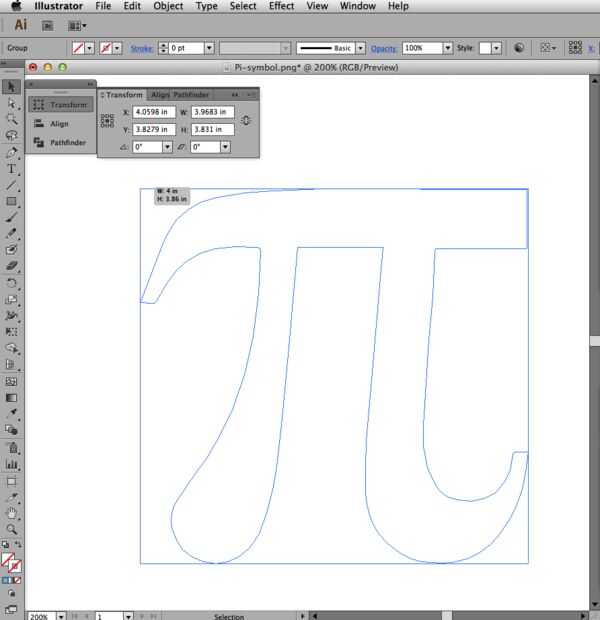Select the Blend tool
The height and width of the screenshot is (620, 600).
point(11,430)
